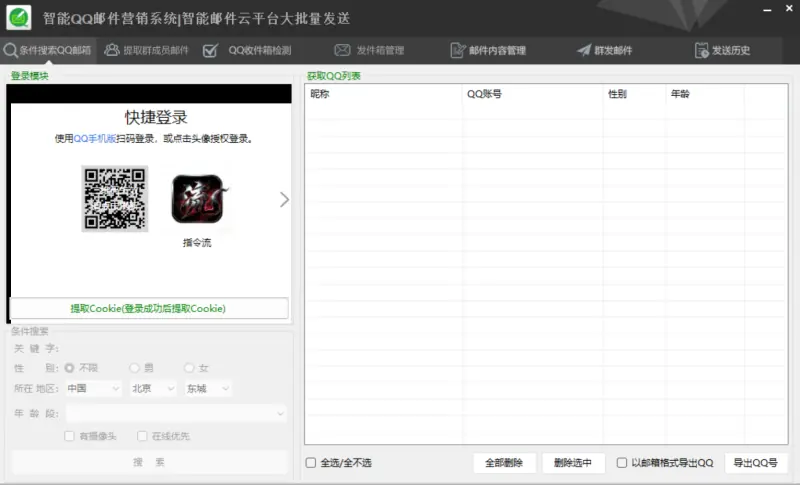Screen dimensions: 800x485
Task: Select the 女 gender radio button
Action: pos(189,368)
